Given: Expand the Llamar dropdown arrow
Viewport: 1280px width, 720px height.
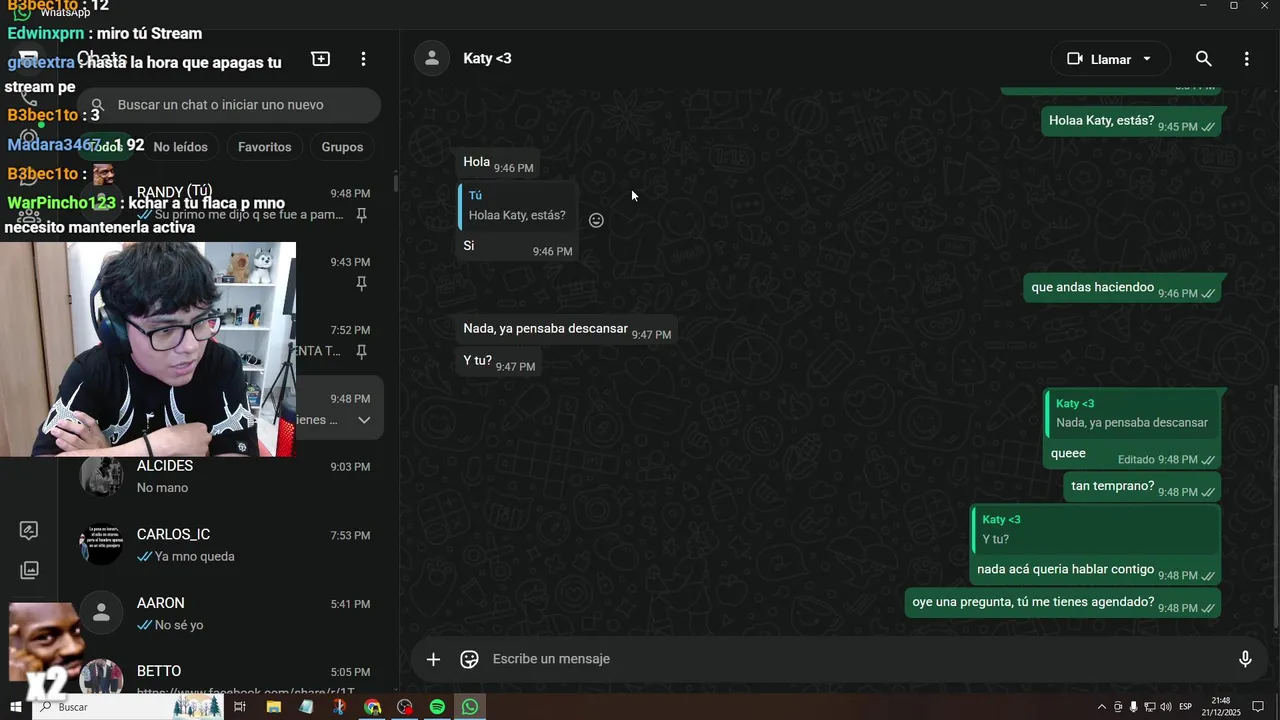Looking at the screenshot, I should pos(1147,59).
